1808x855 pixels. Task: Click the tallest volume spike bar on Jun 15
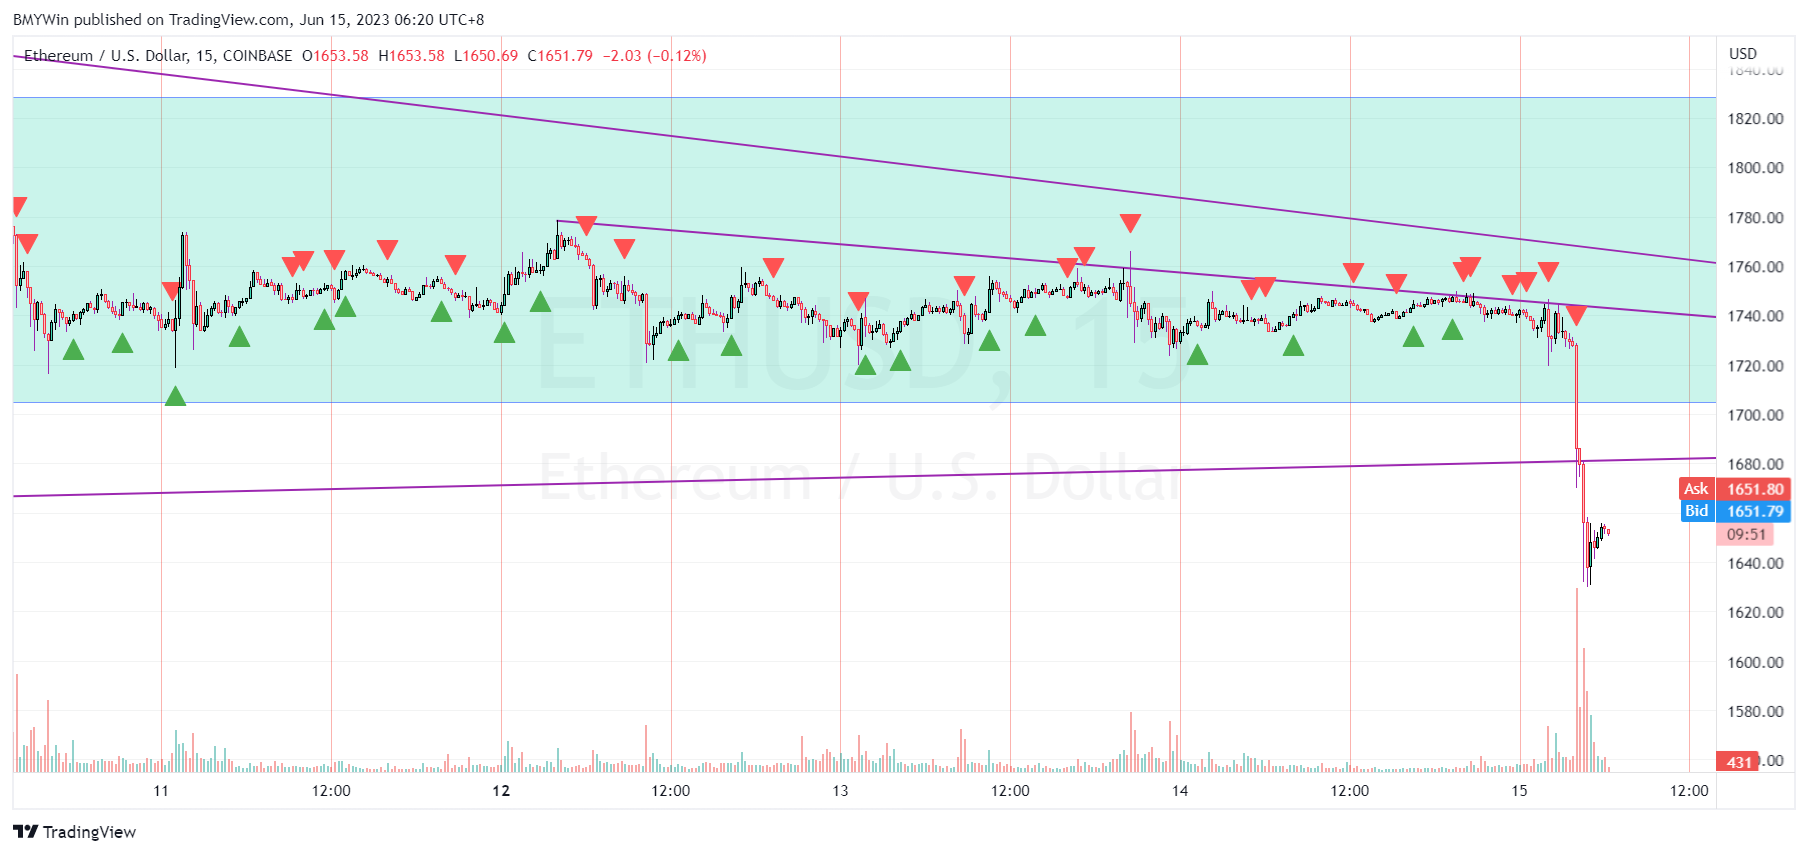tap(1577, 680)
